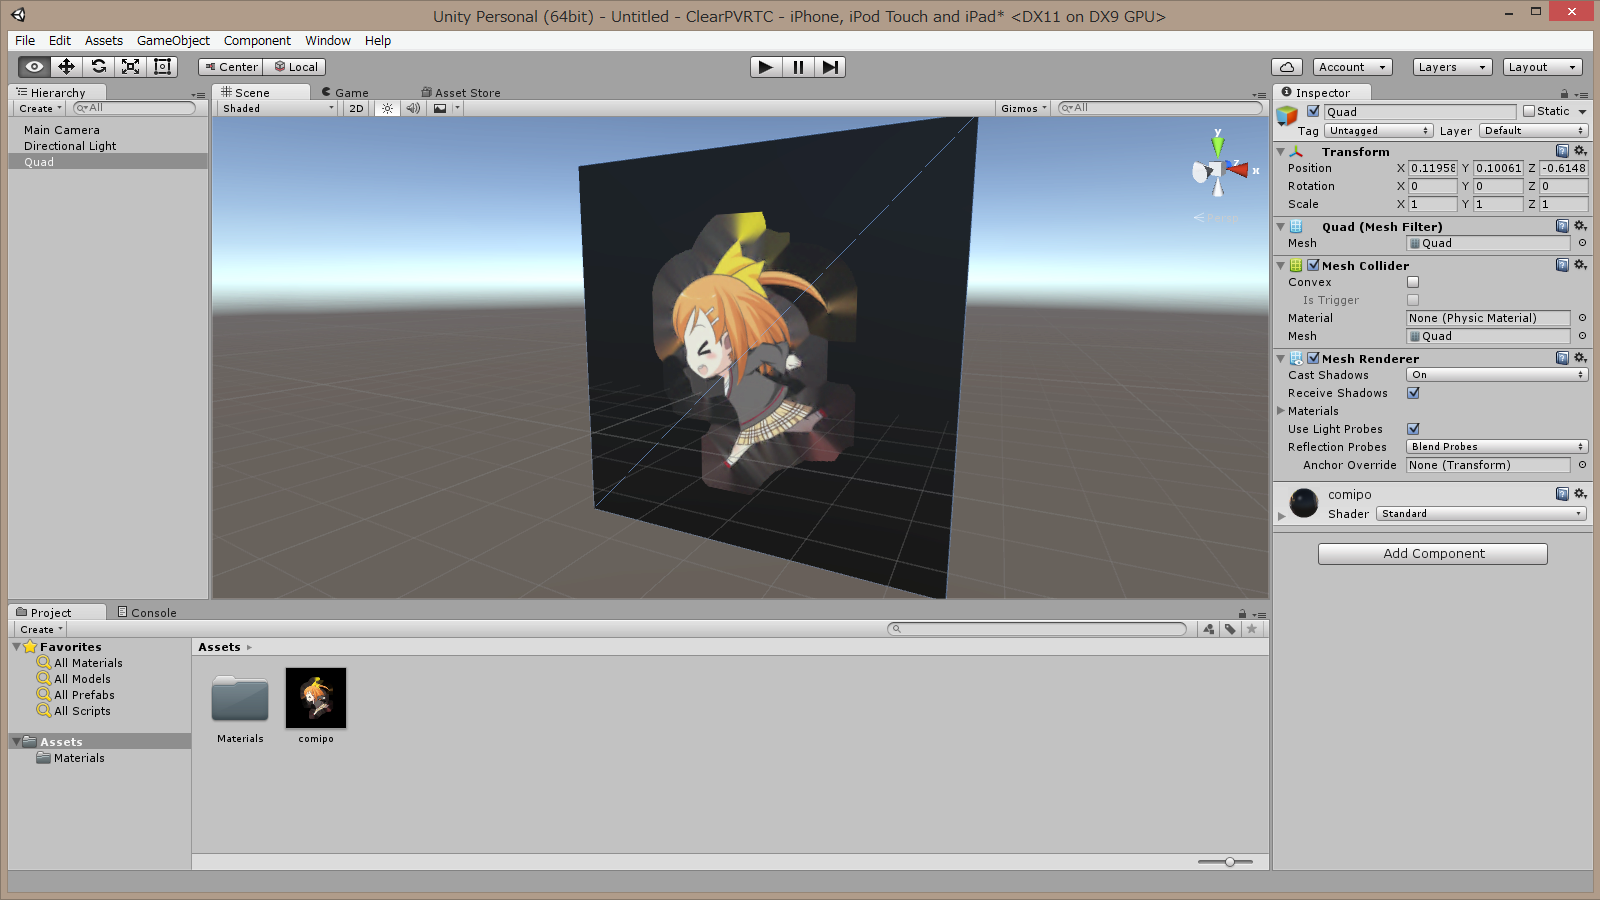This screenshot has height=900, width=1600.
Task: Open Hierarchy Create menu
Action: coord(41,108)
